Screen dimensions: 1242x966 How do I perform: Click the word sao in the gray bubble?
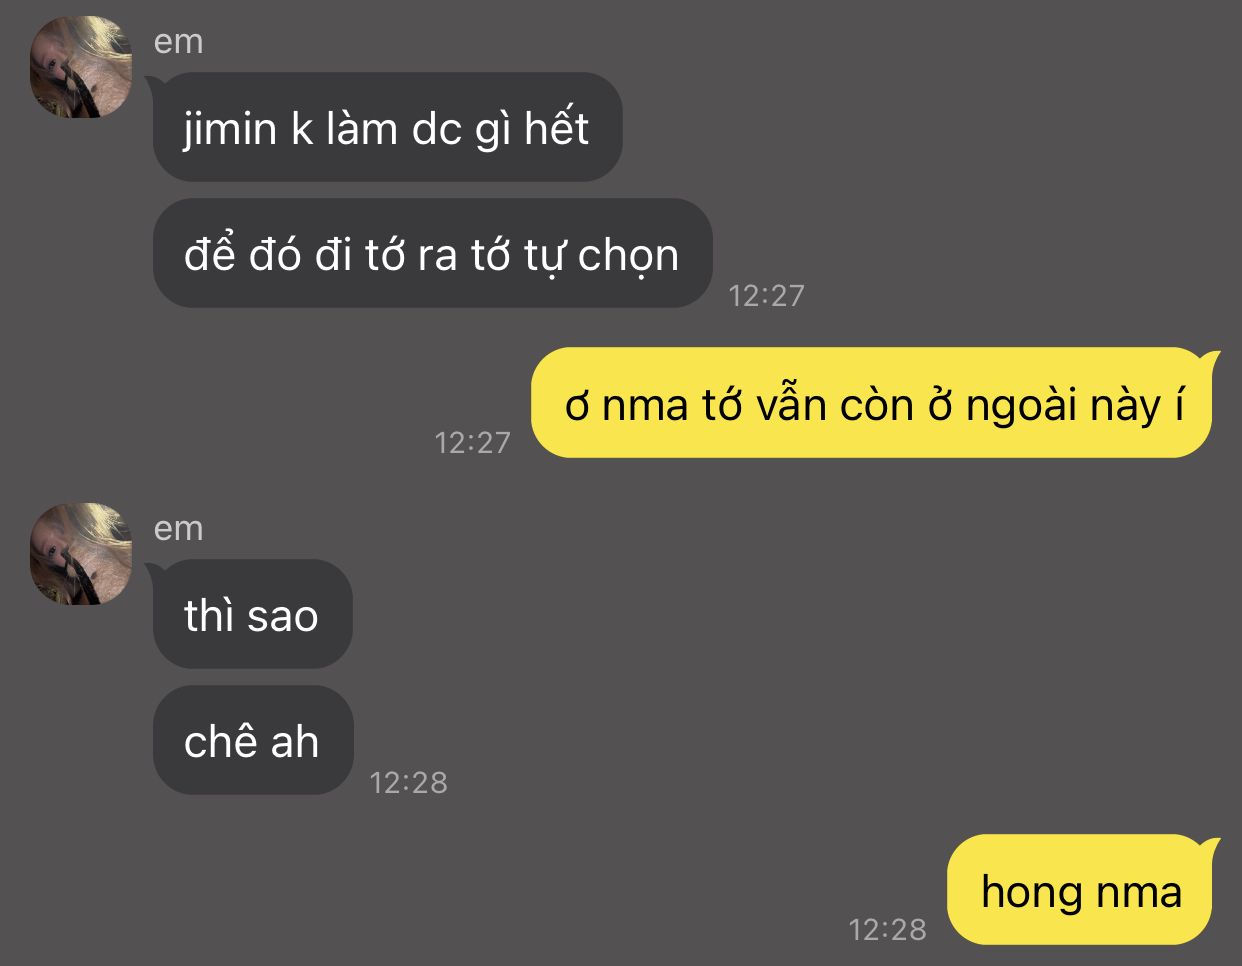(283, 616)
